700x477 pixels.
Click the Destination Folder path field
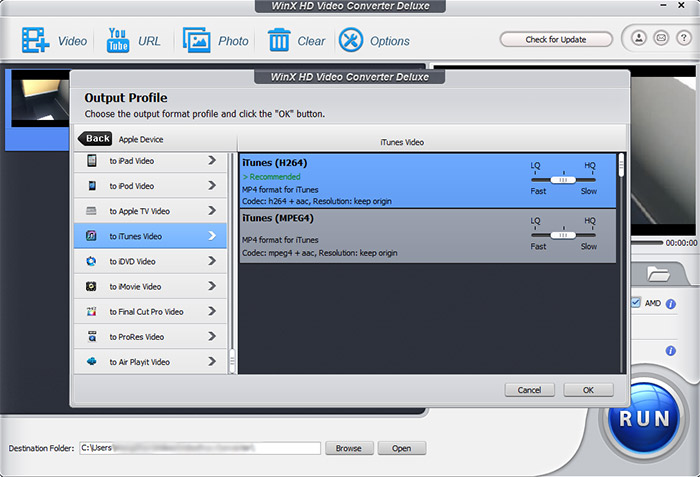(x=200, y=448)
